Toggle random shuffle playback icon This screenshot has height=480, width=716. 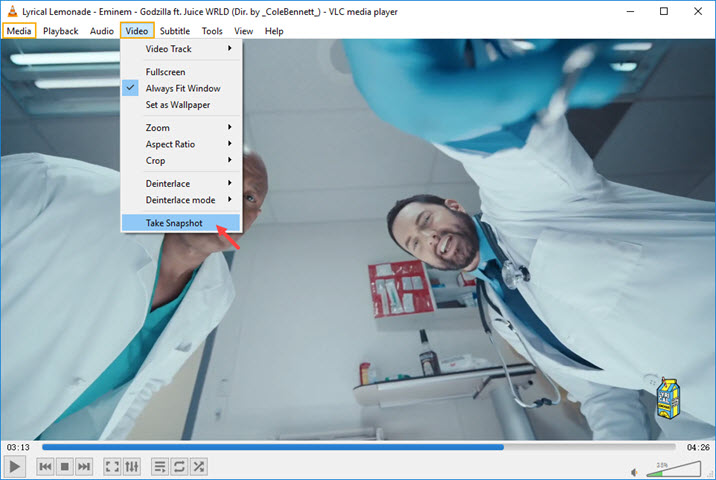click(198, 466)
